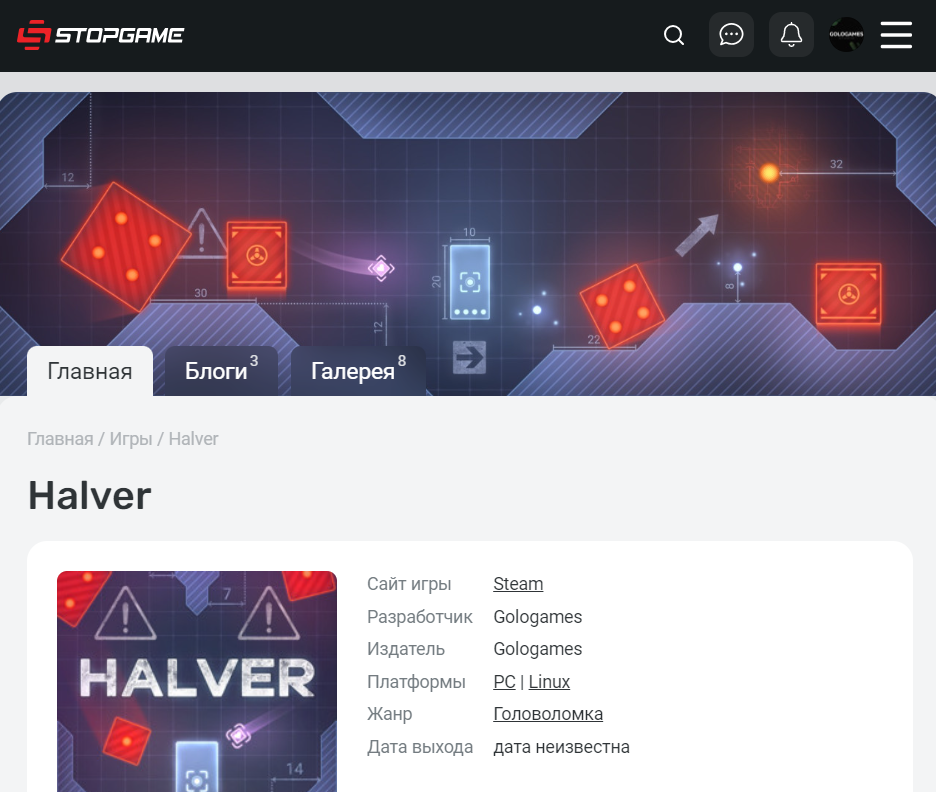Select the Главная tab
This screenshot has width=936, height=792.
coord(90,371)
